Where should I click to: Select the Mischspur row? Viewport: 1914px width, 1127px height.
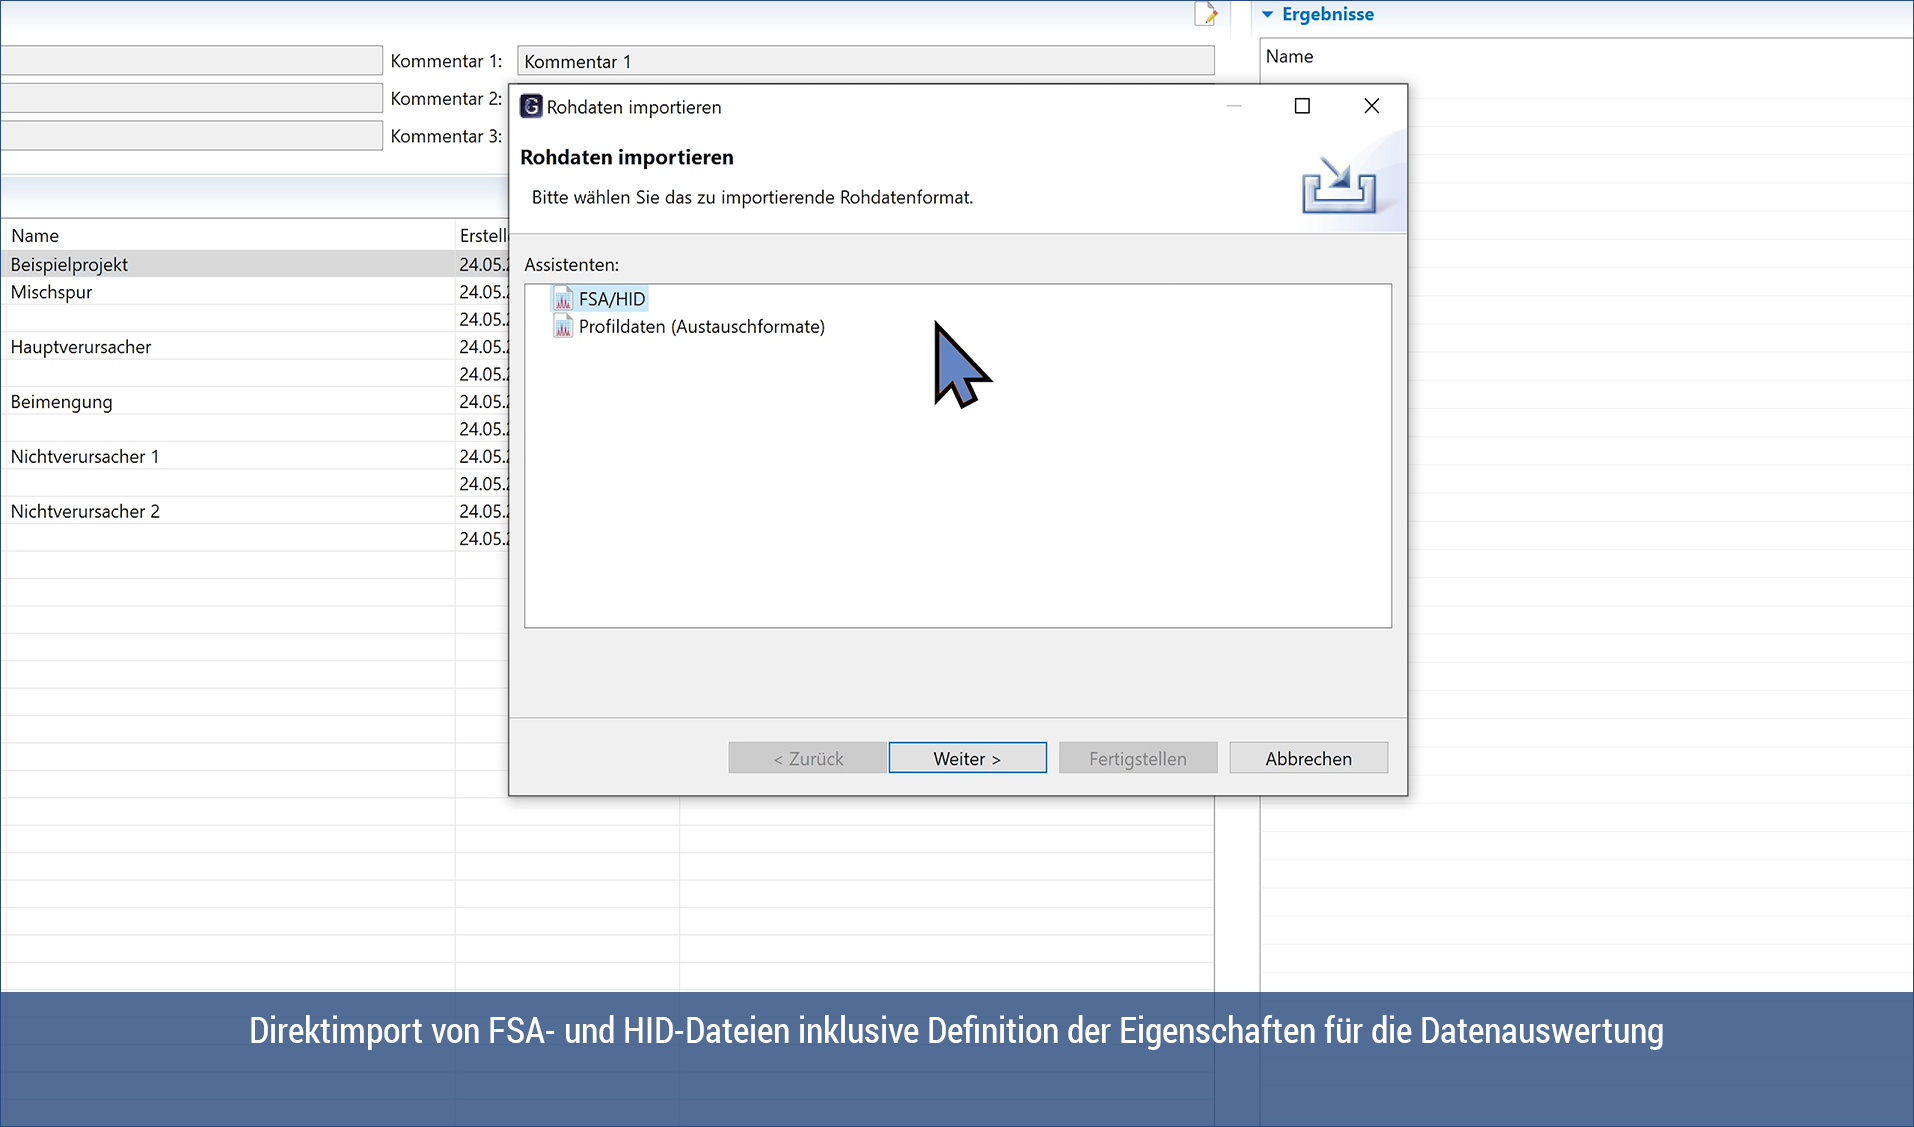click(x=255, y=292)
